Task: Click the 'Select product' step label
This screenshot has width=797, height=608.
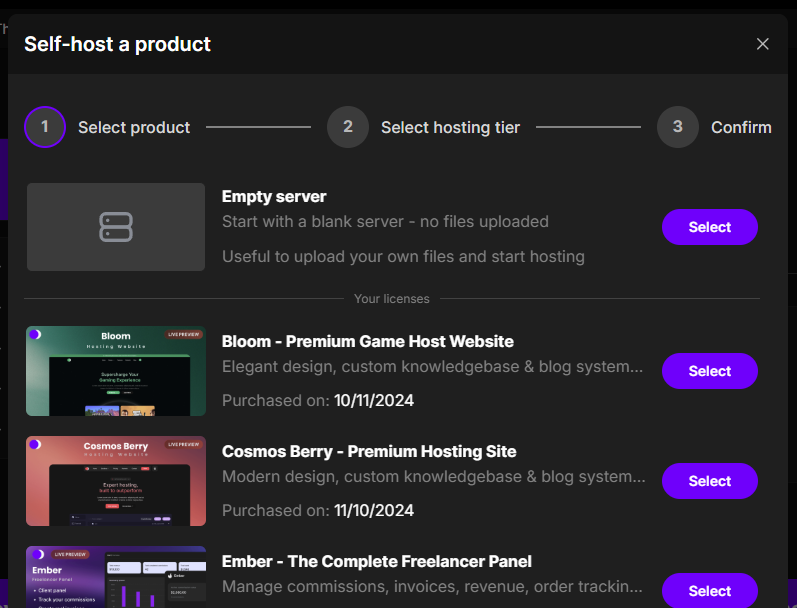Action: click(x=134, y=128)
